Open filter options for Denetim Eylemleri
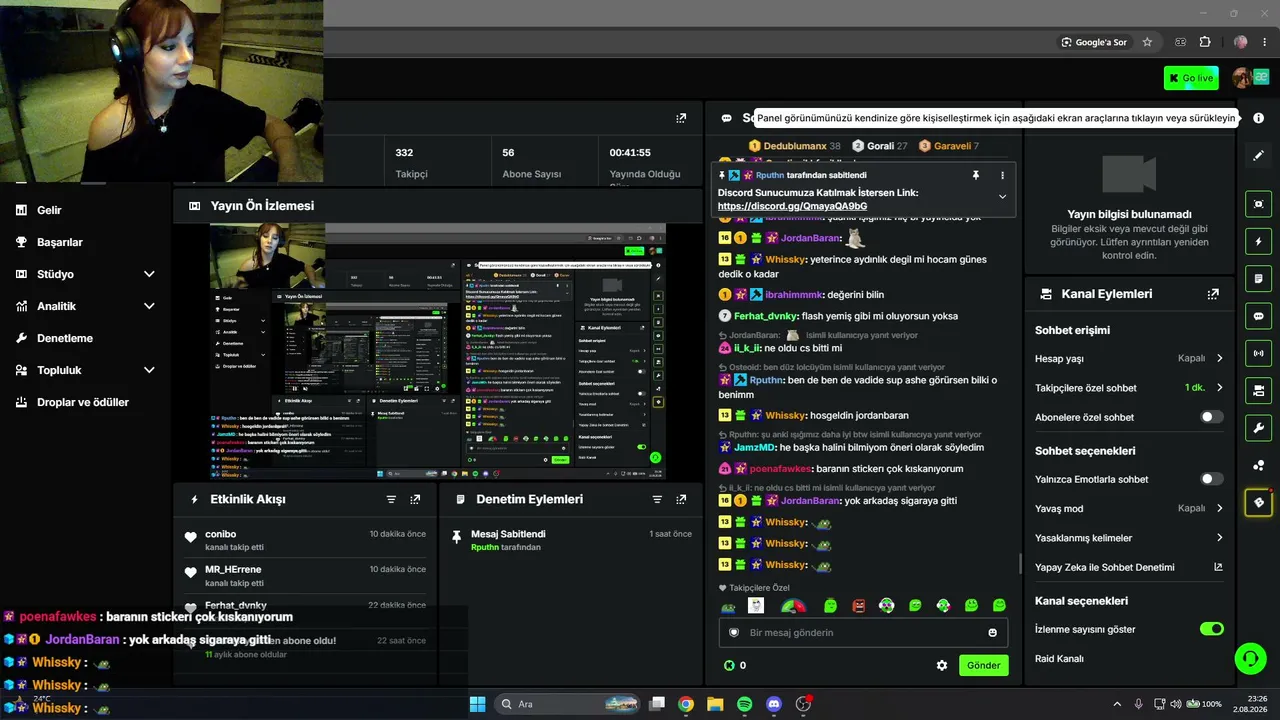This screenshot has height=720, width=1280. 657,499
